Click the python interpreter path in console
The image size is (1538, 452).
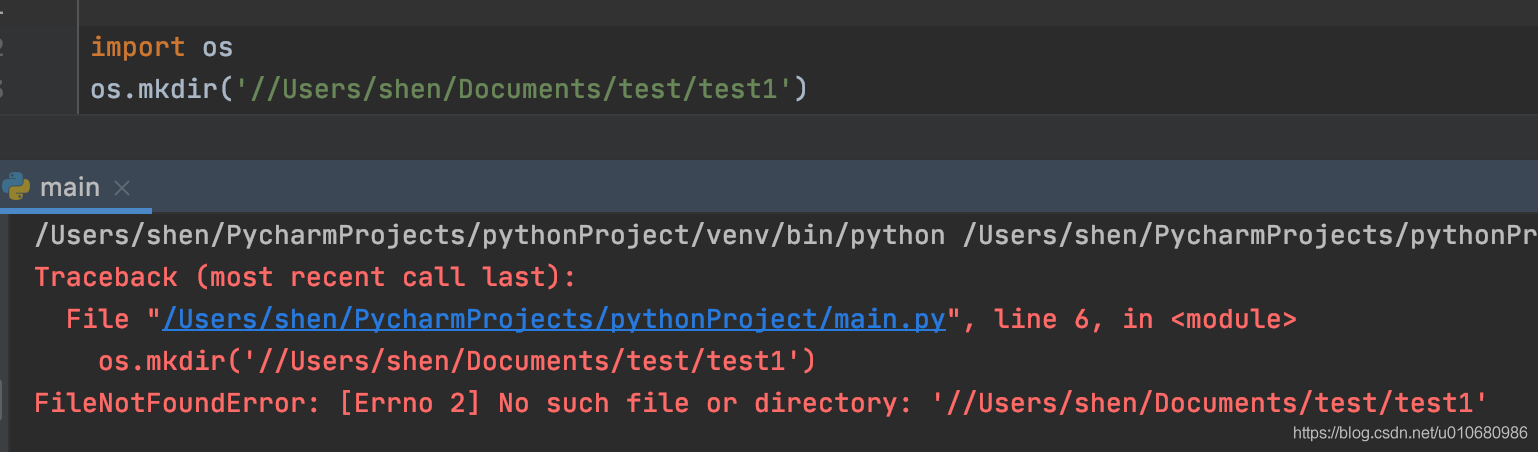tap(490, 235)
